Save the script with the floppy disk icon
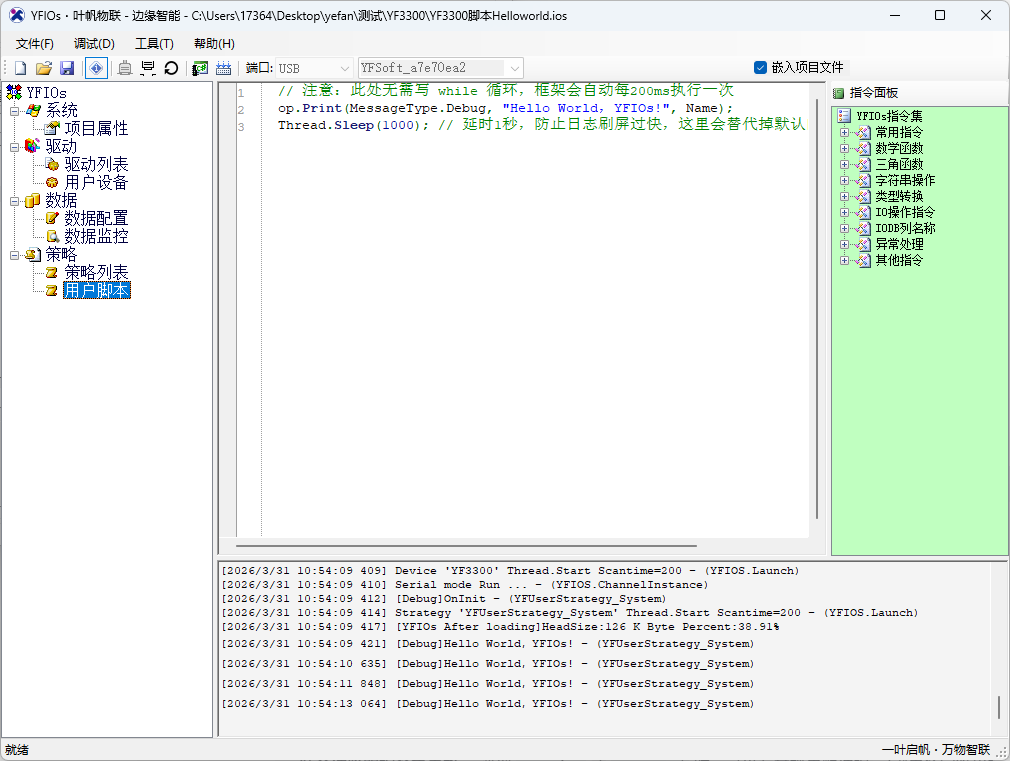 67,68
